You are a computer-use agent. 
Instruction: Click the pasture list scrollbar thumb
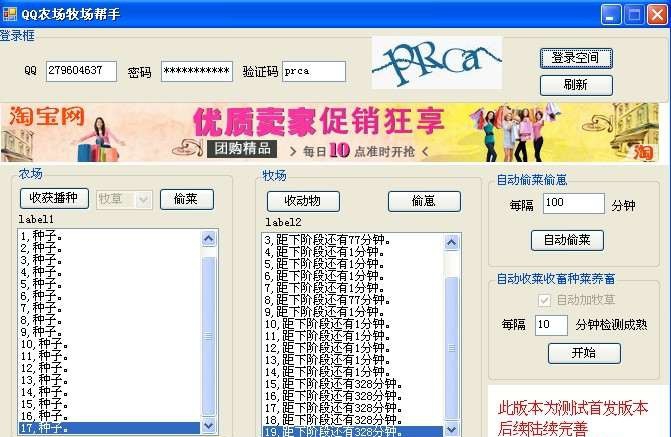(452, 348)
